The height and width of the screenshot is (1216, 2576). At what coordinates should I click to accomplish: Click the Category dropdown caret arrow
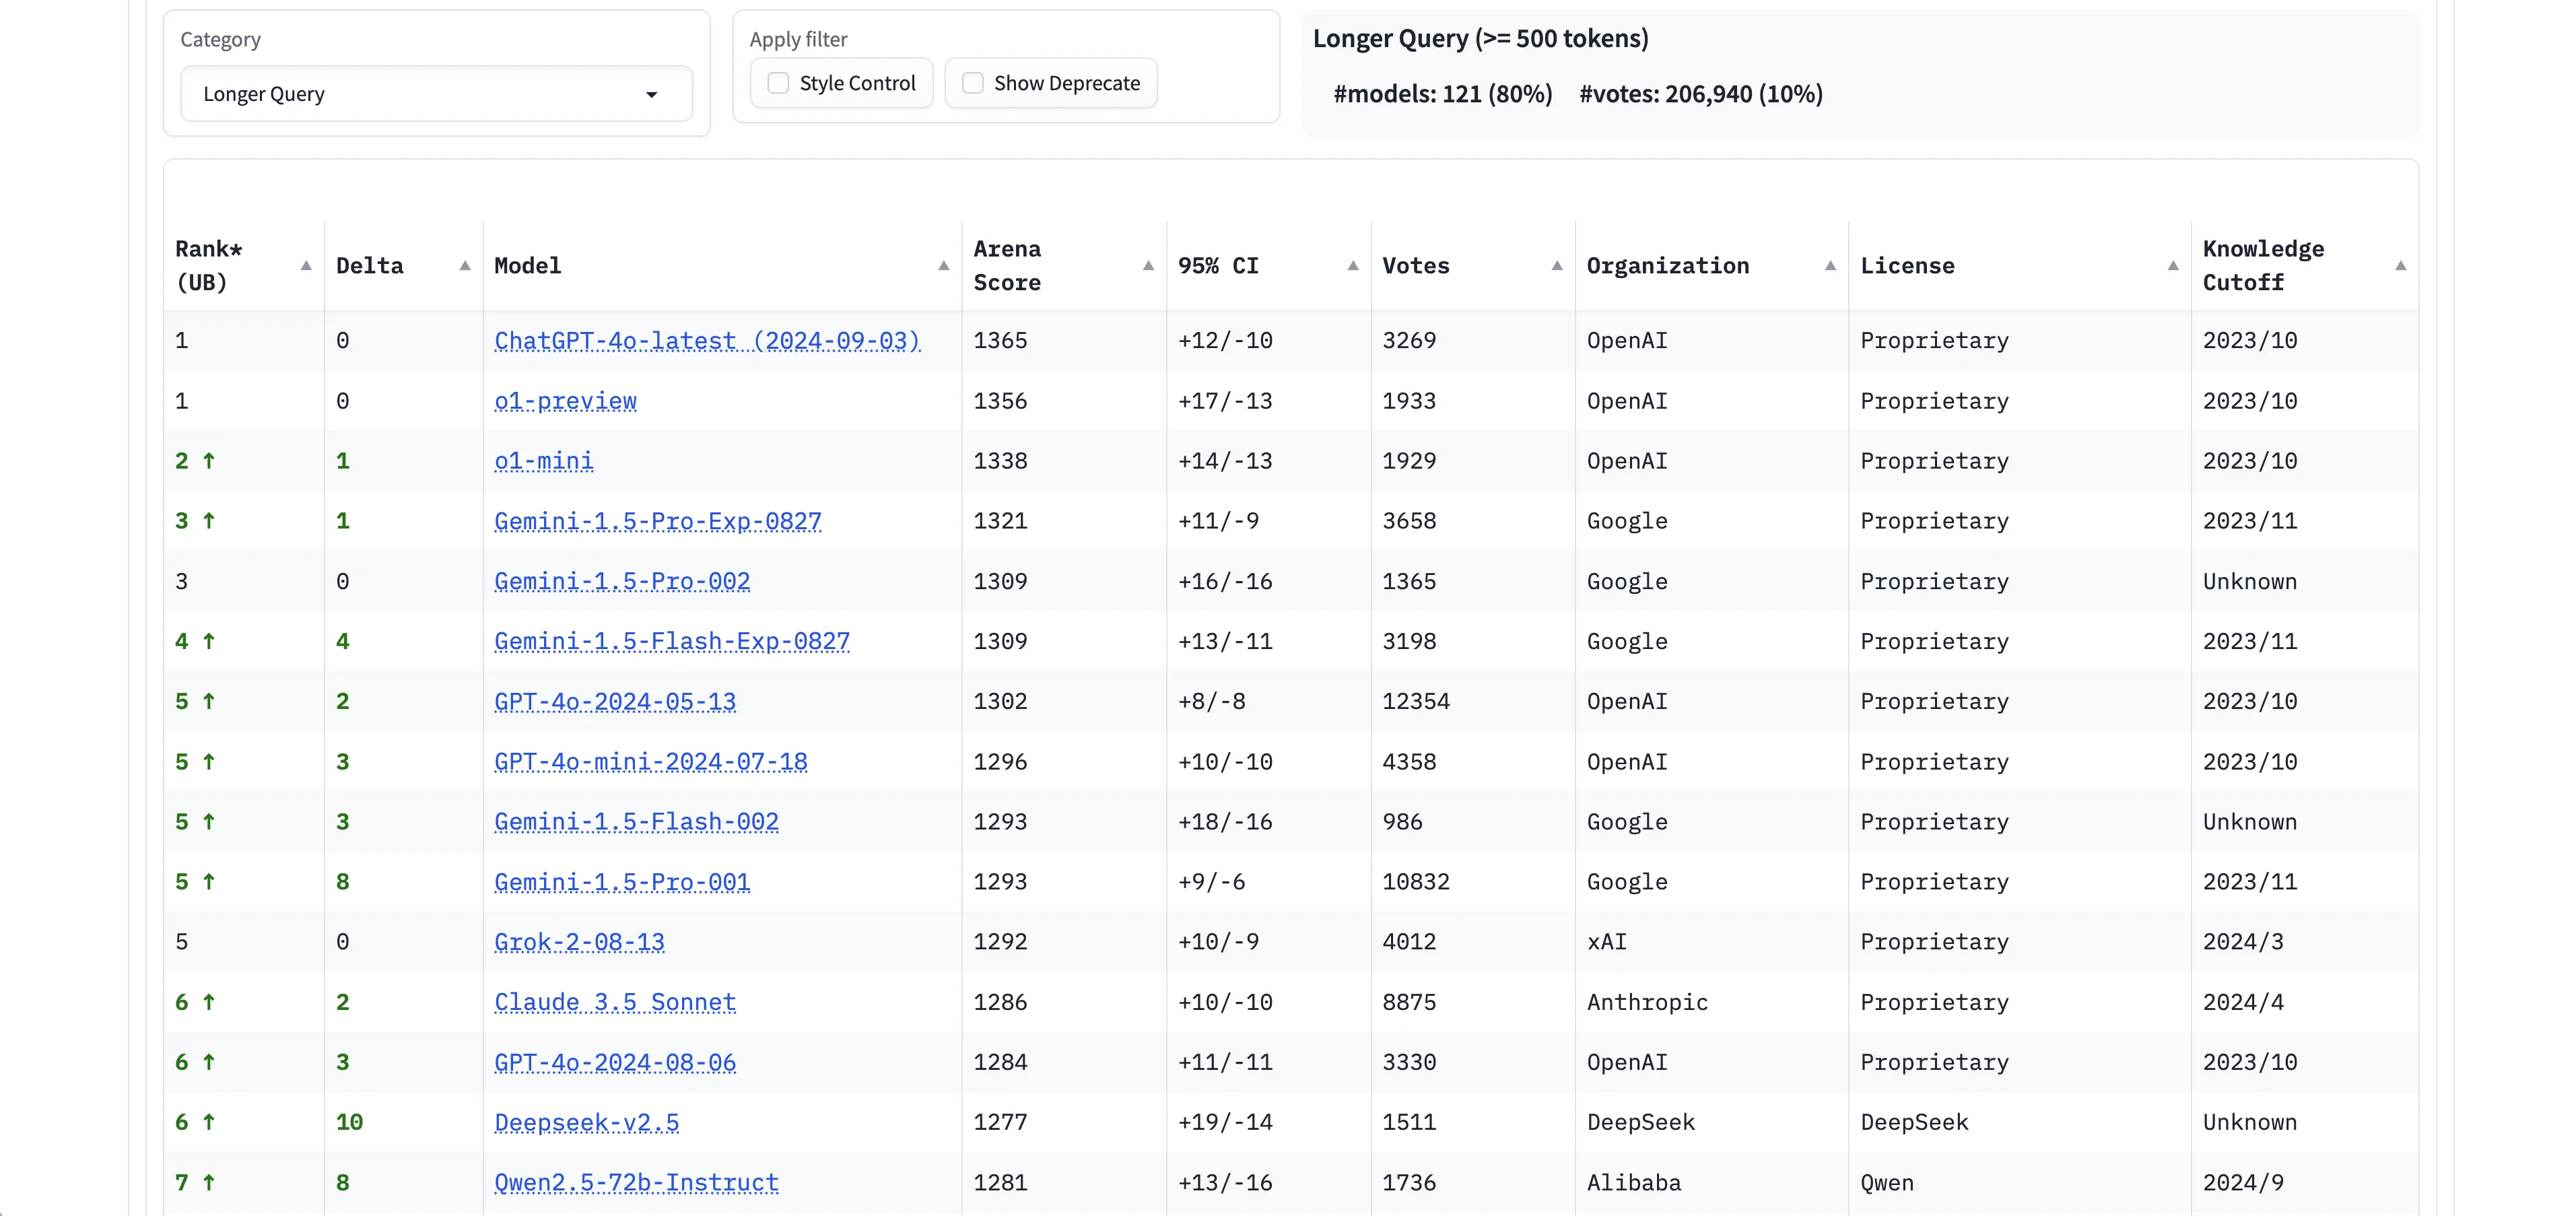pos(652,95)
